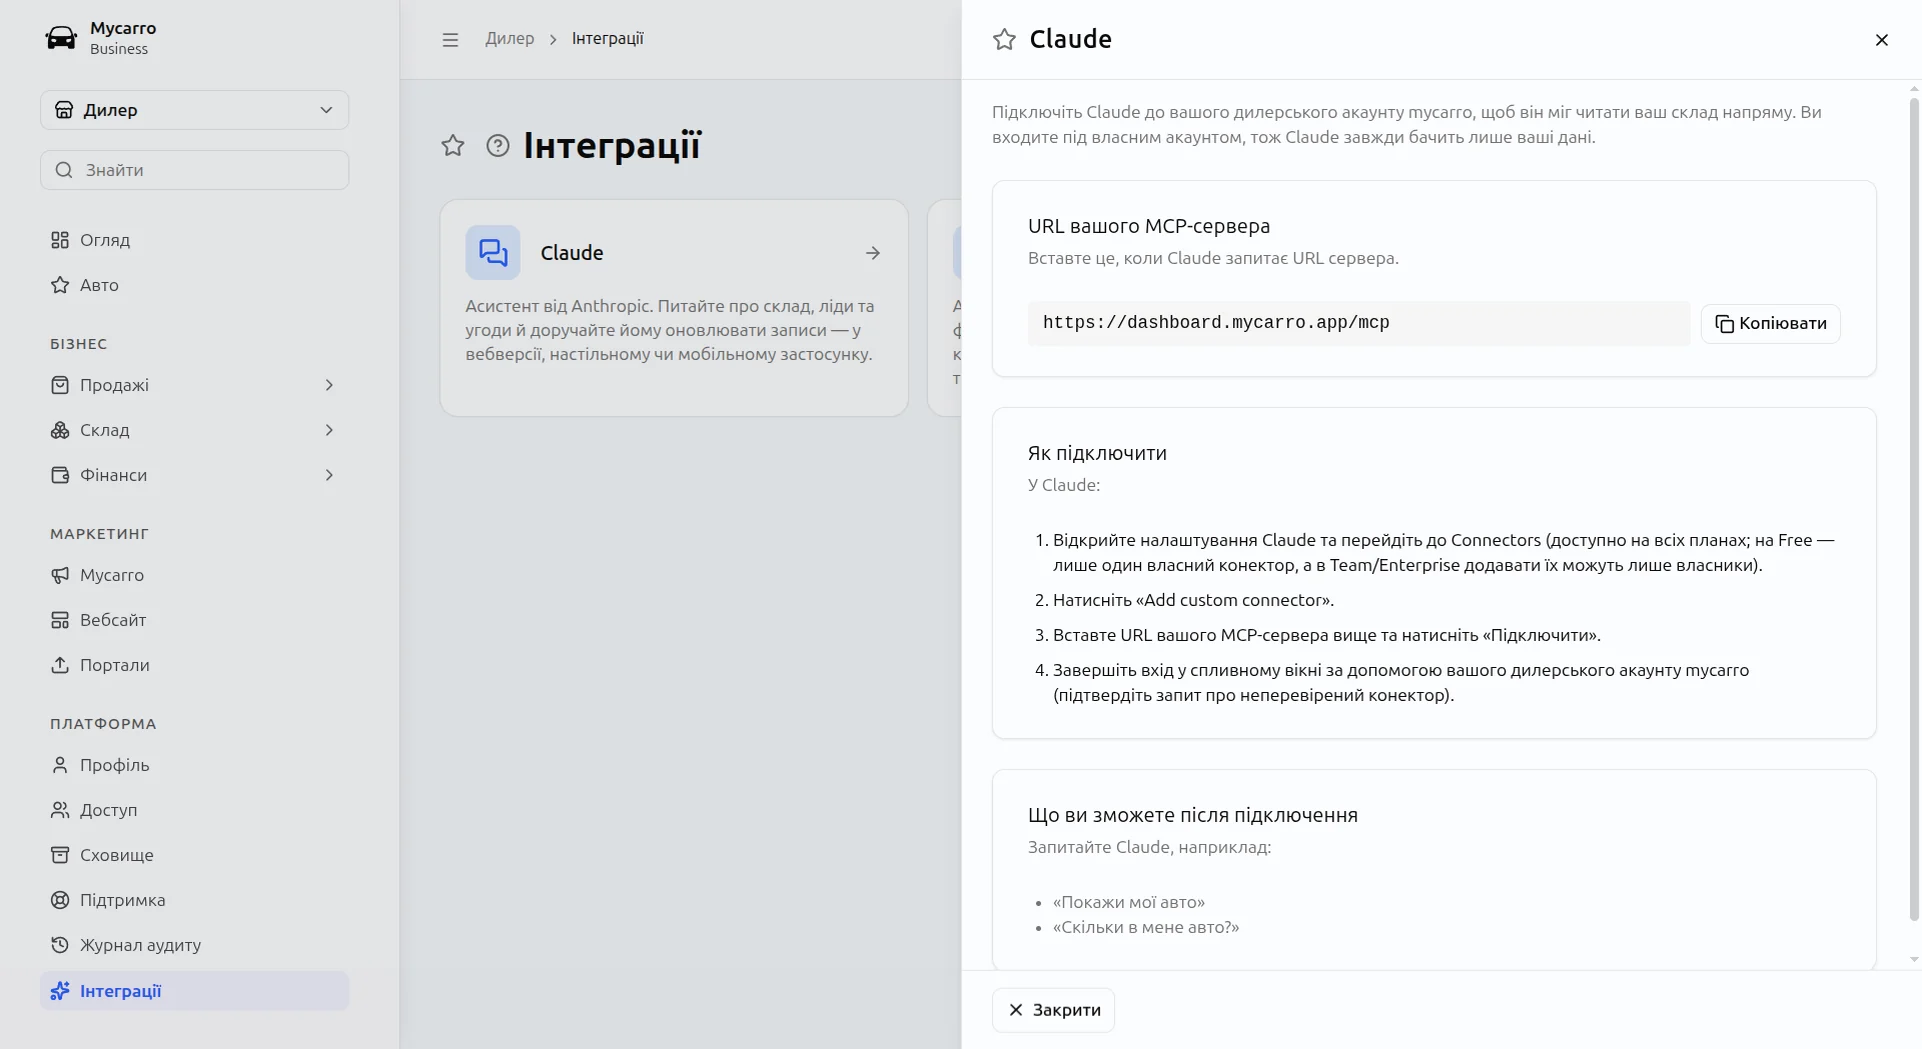Click the Сховище archive icon
The height and width of the screenshot is (1049, 1922).
60,855
